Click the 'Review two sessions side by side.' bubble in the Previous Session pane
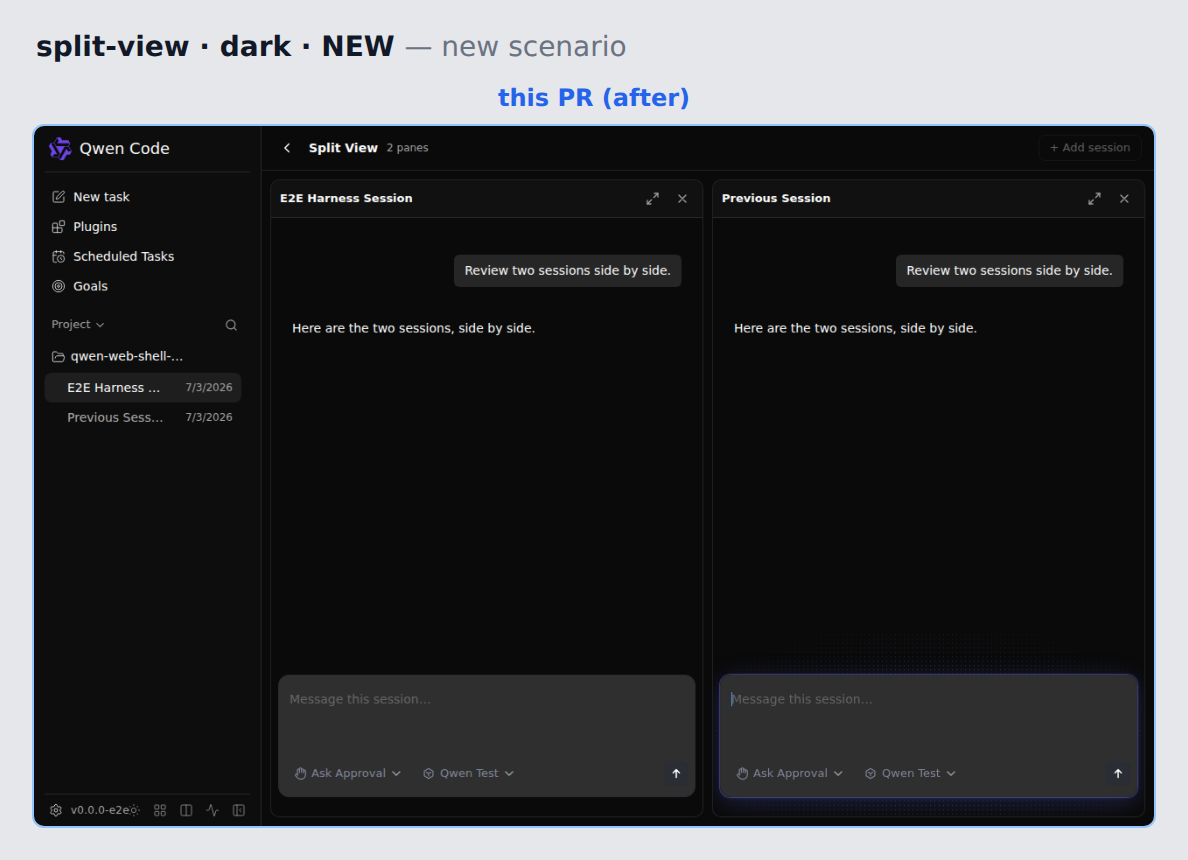Screen dimensions: 1188x860 1009,271
